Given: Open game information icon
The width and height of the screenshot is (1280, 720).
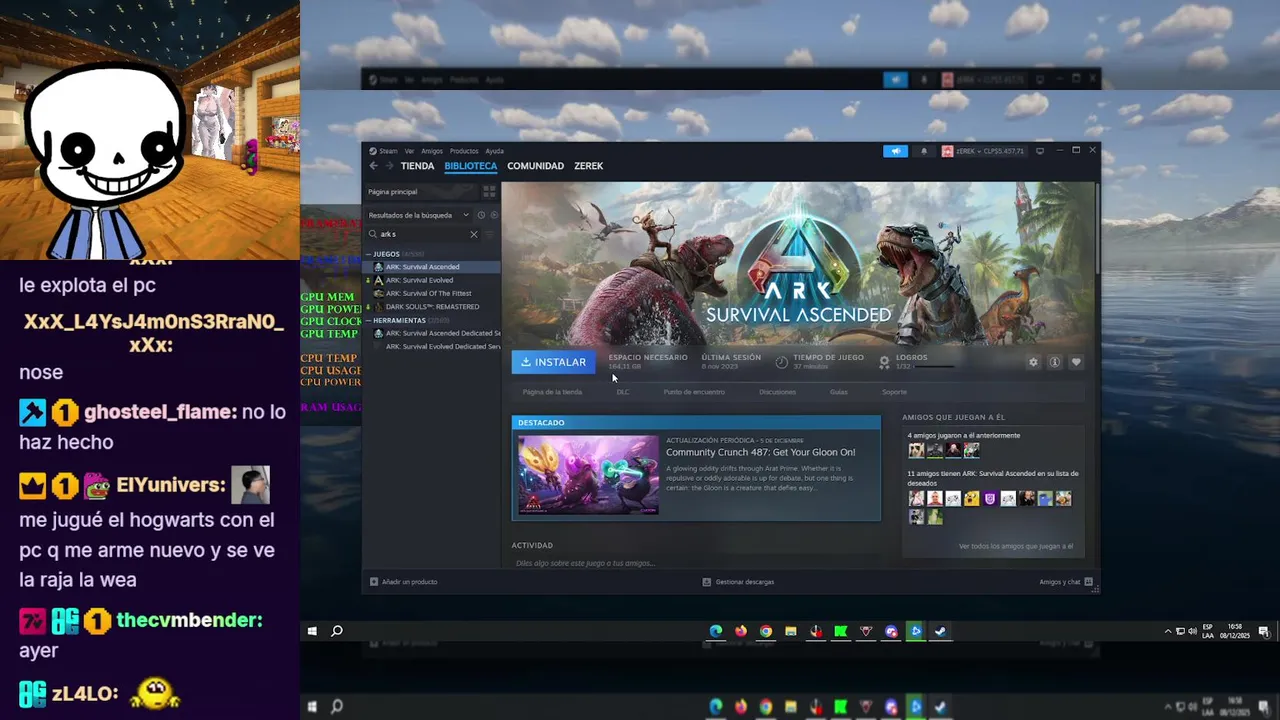Looking at the screenshot, I should (x=1054, y=362).
